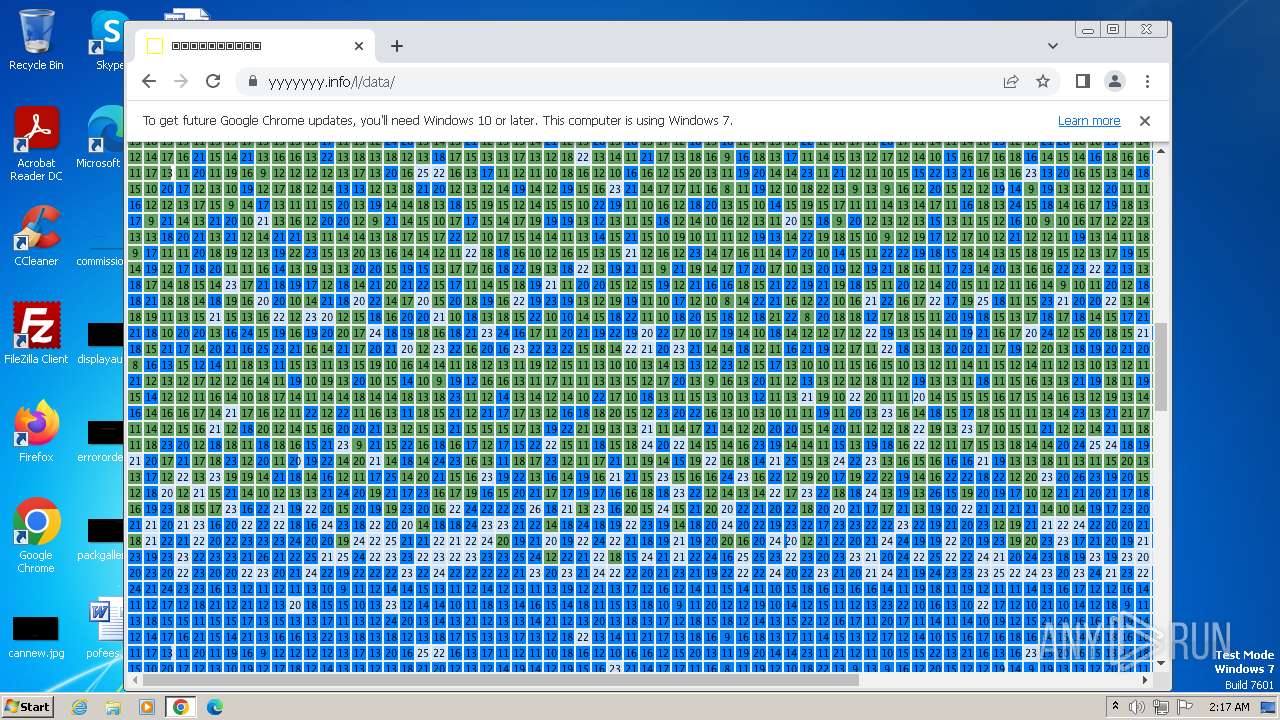Launch CCleaner from the desktop
Viewport: 1280px width, 720px height.
36,236
